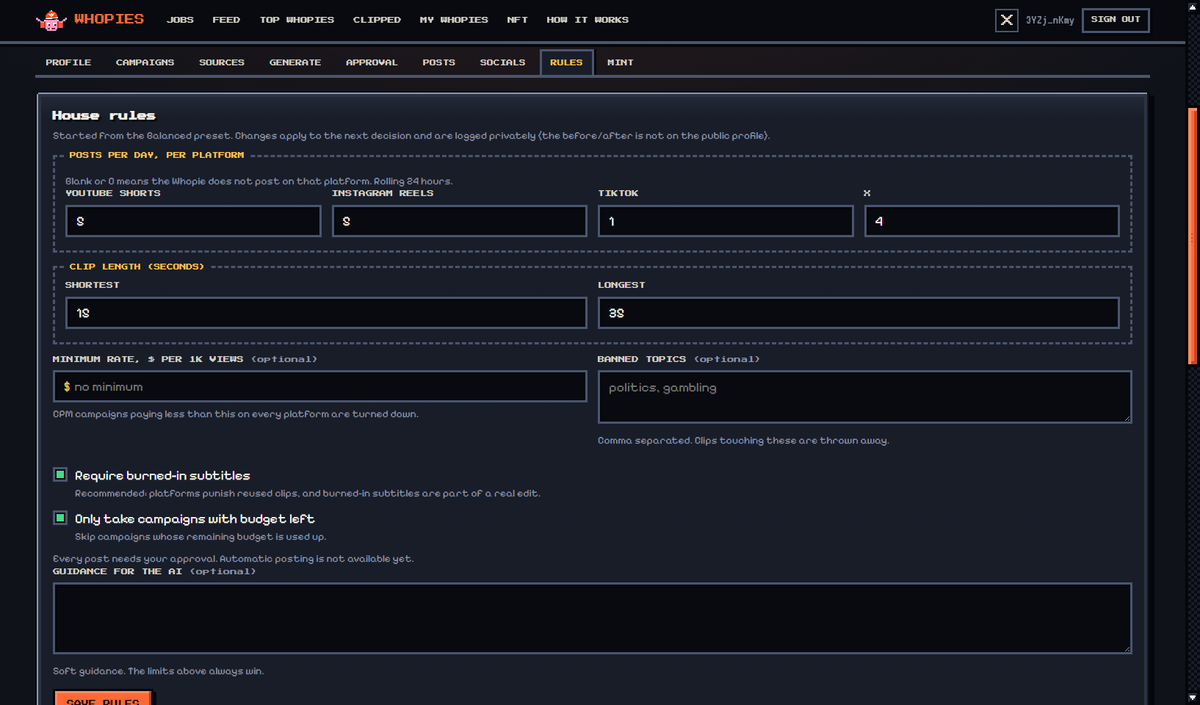1200x705 pixels.
Task: Click the Save Rules button
Action: (102, 698)
